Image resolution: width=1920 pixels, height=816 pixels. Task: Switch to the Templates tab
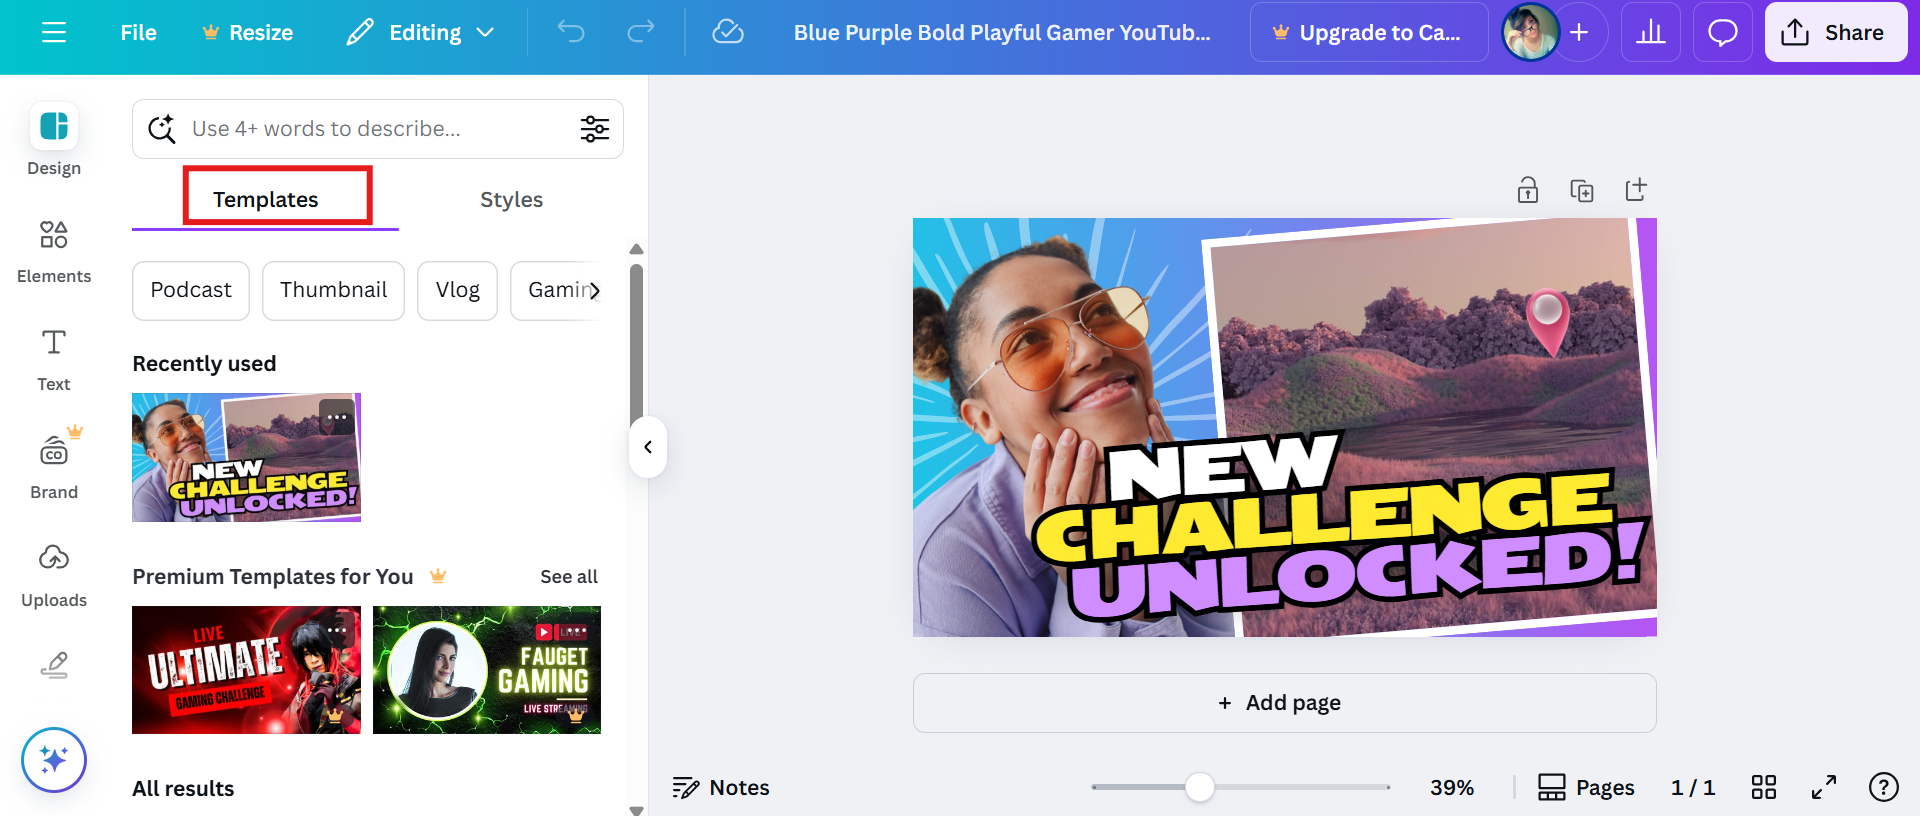click(x=266, y=199)
